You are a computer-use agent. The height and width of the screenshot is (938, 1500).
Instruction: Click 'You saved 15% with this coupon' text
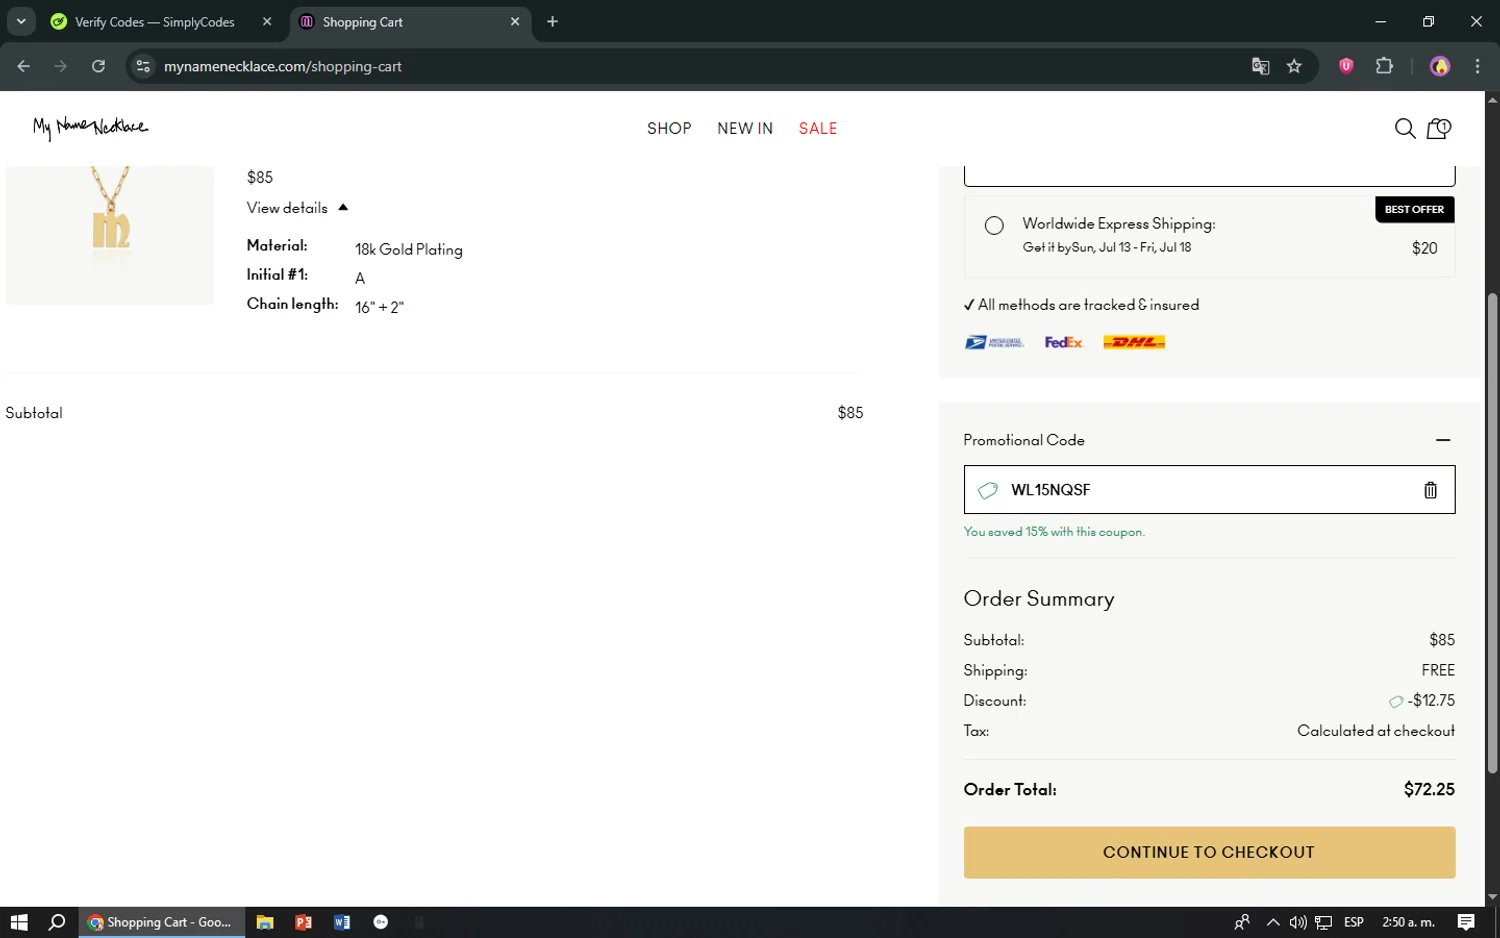1054,532
